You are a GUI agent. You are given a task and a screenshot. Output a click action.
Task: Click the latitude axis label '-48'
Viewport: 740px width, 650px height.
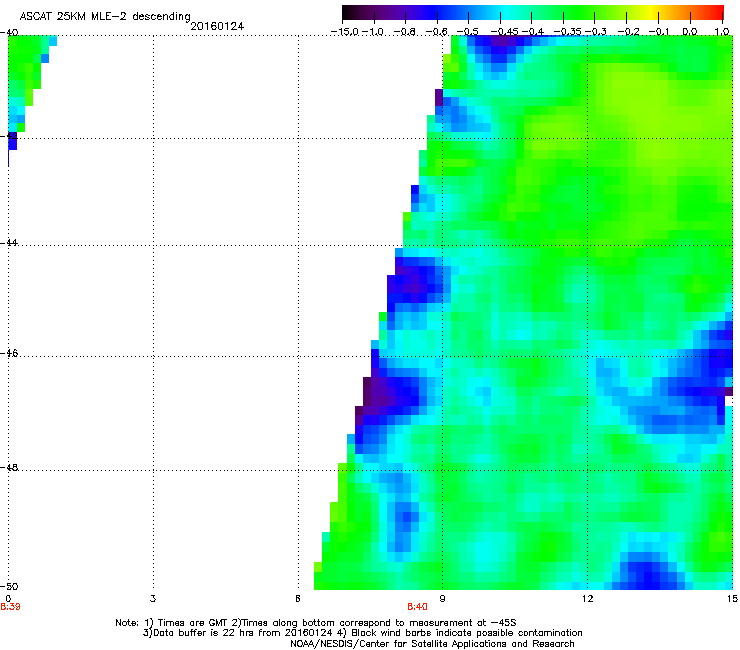tap(9, 467)
